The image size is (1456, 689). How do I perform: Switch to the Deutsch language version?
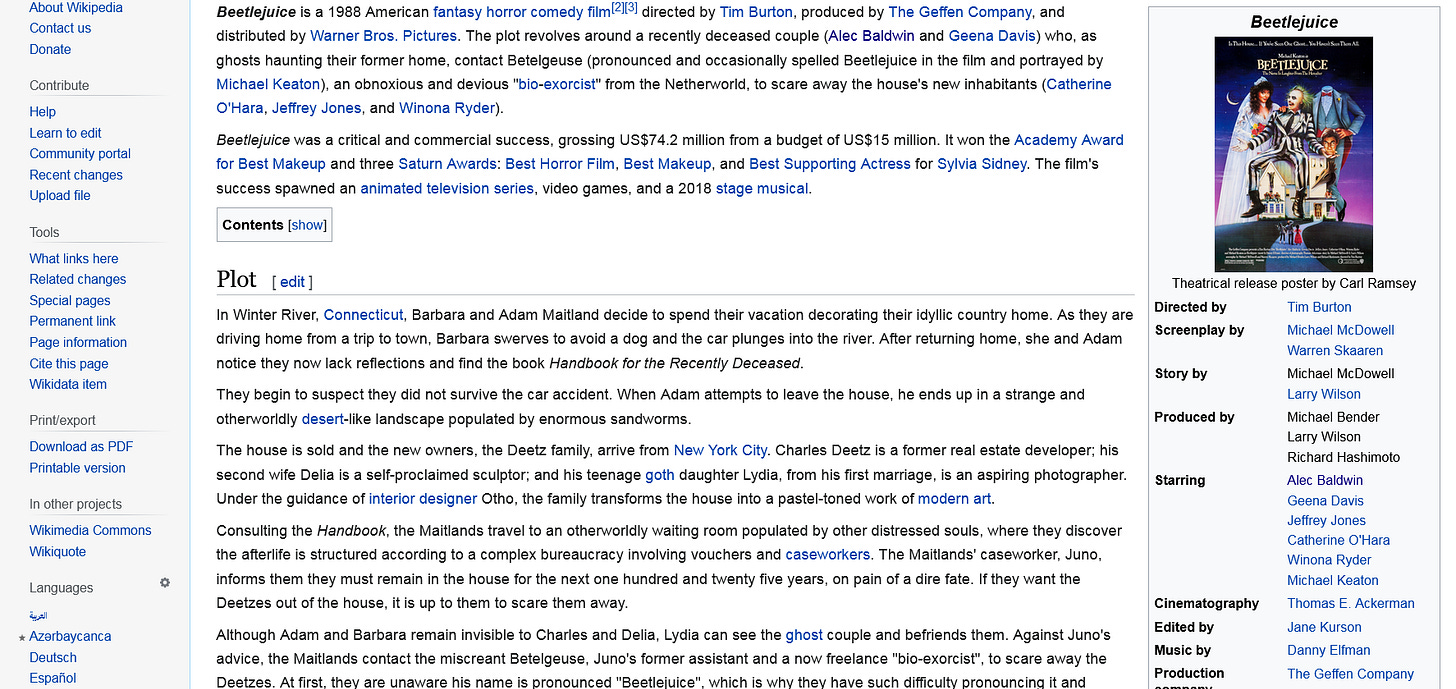[53, 658]
